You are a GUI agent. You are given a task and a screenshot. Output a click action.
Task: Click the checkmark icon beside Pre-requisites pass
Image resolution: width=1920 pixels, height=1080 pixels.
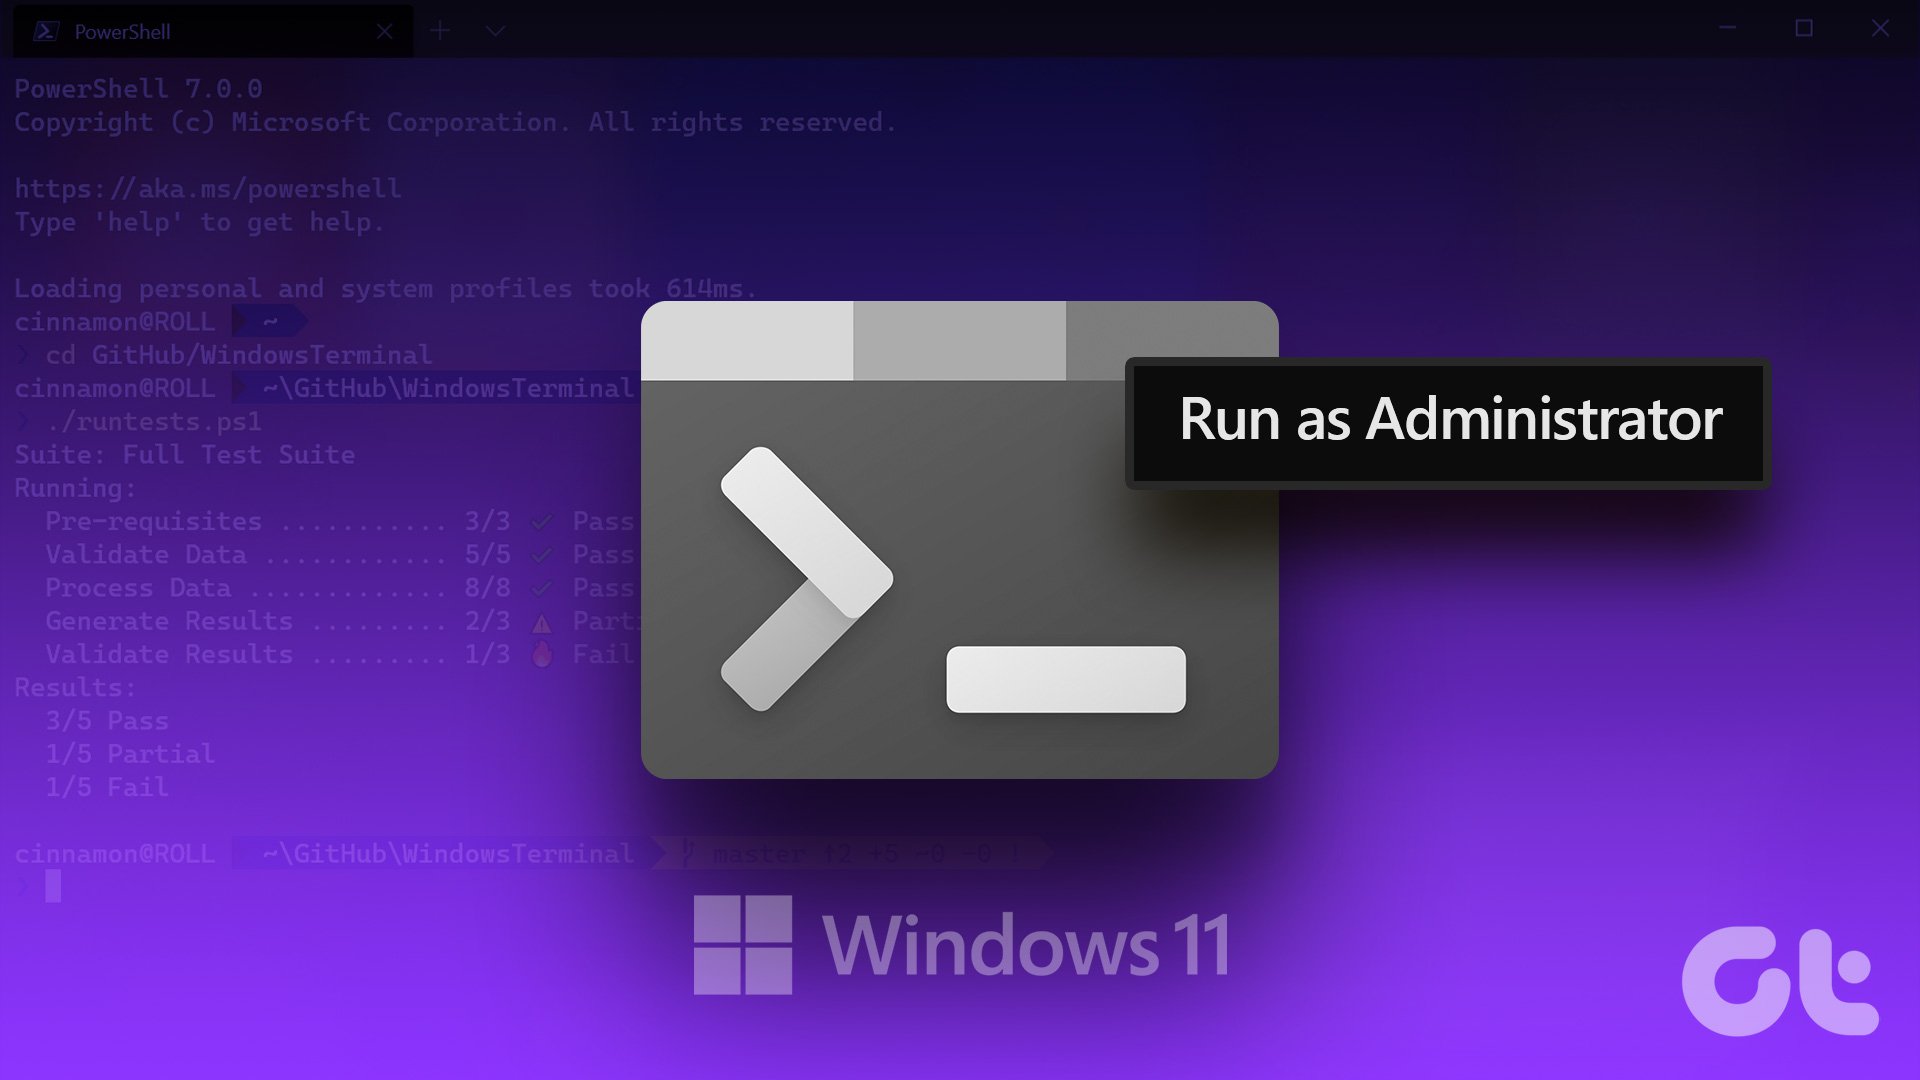(542, 520)
